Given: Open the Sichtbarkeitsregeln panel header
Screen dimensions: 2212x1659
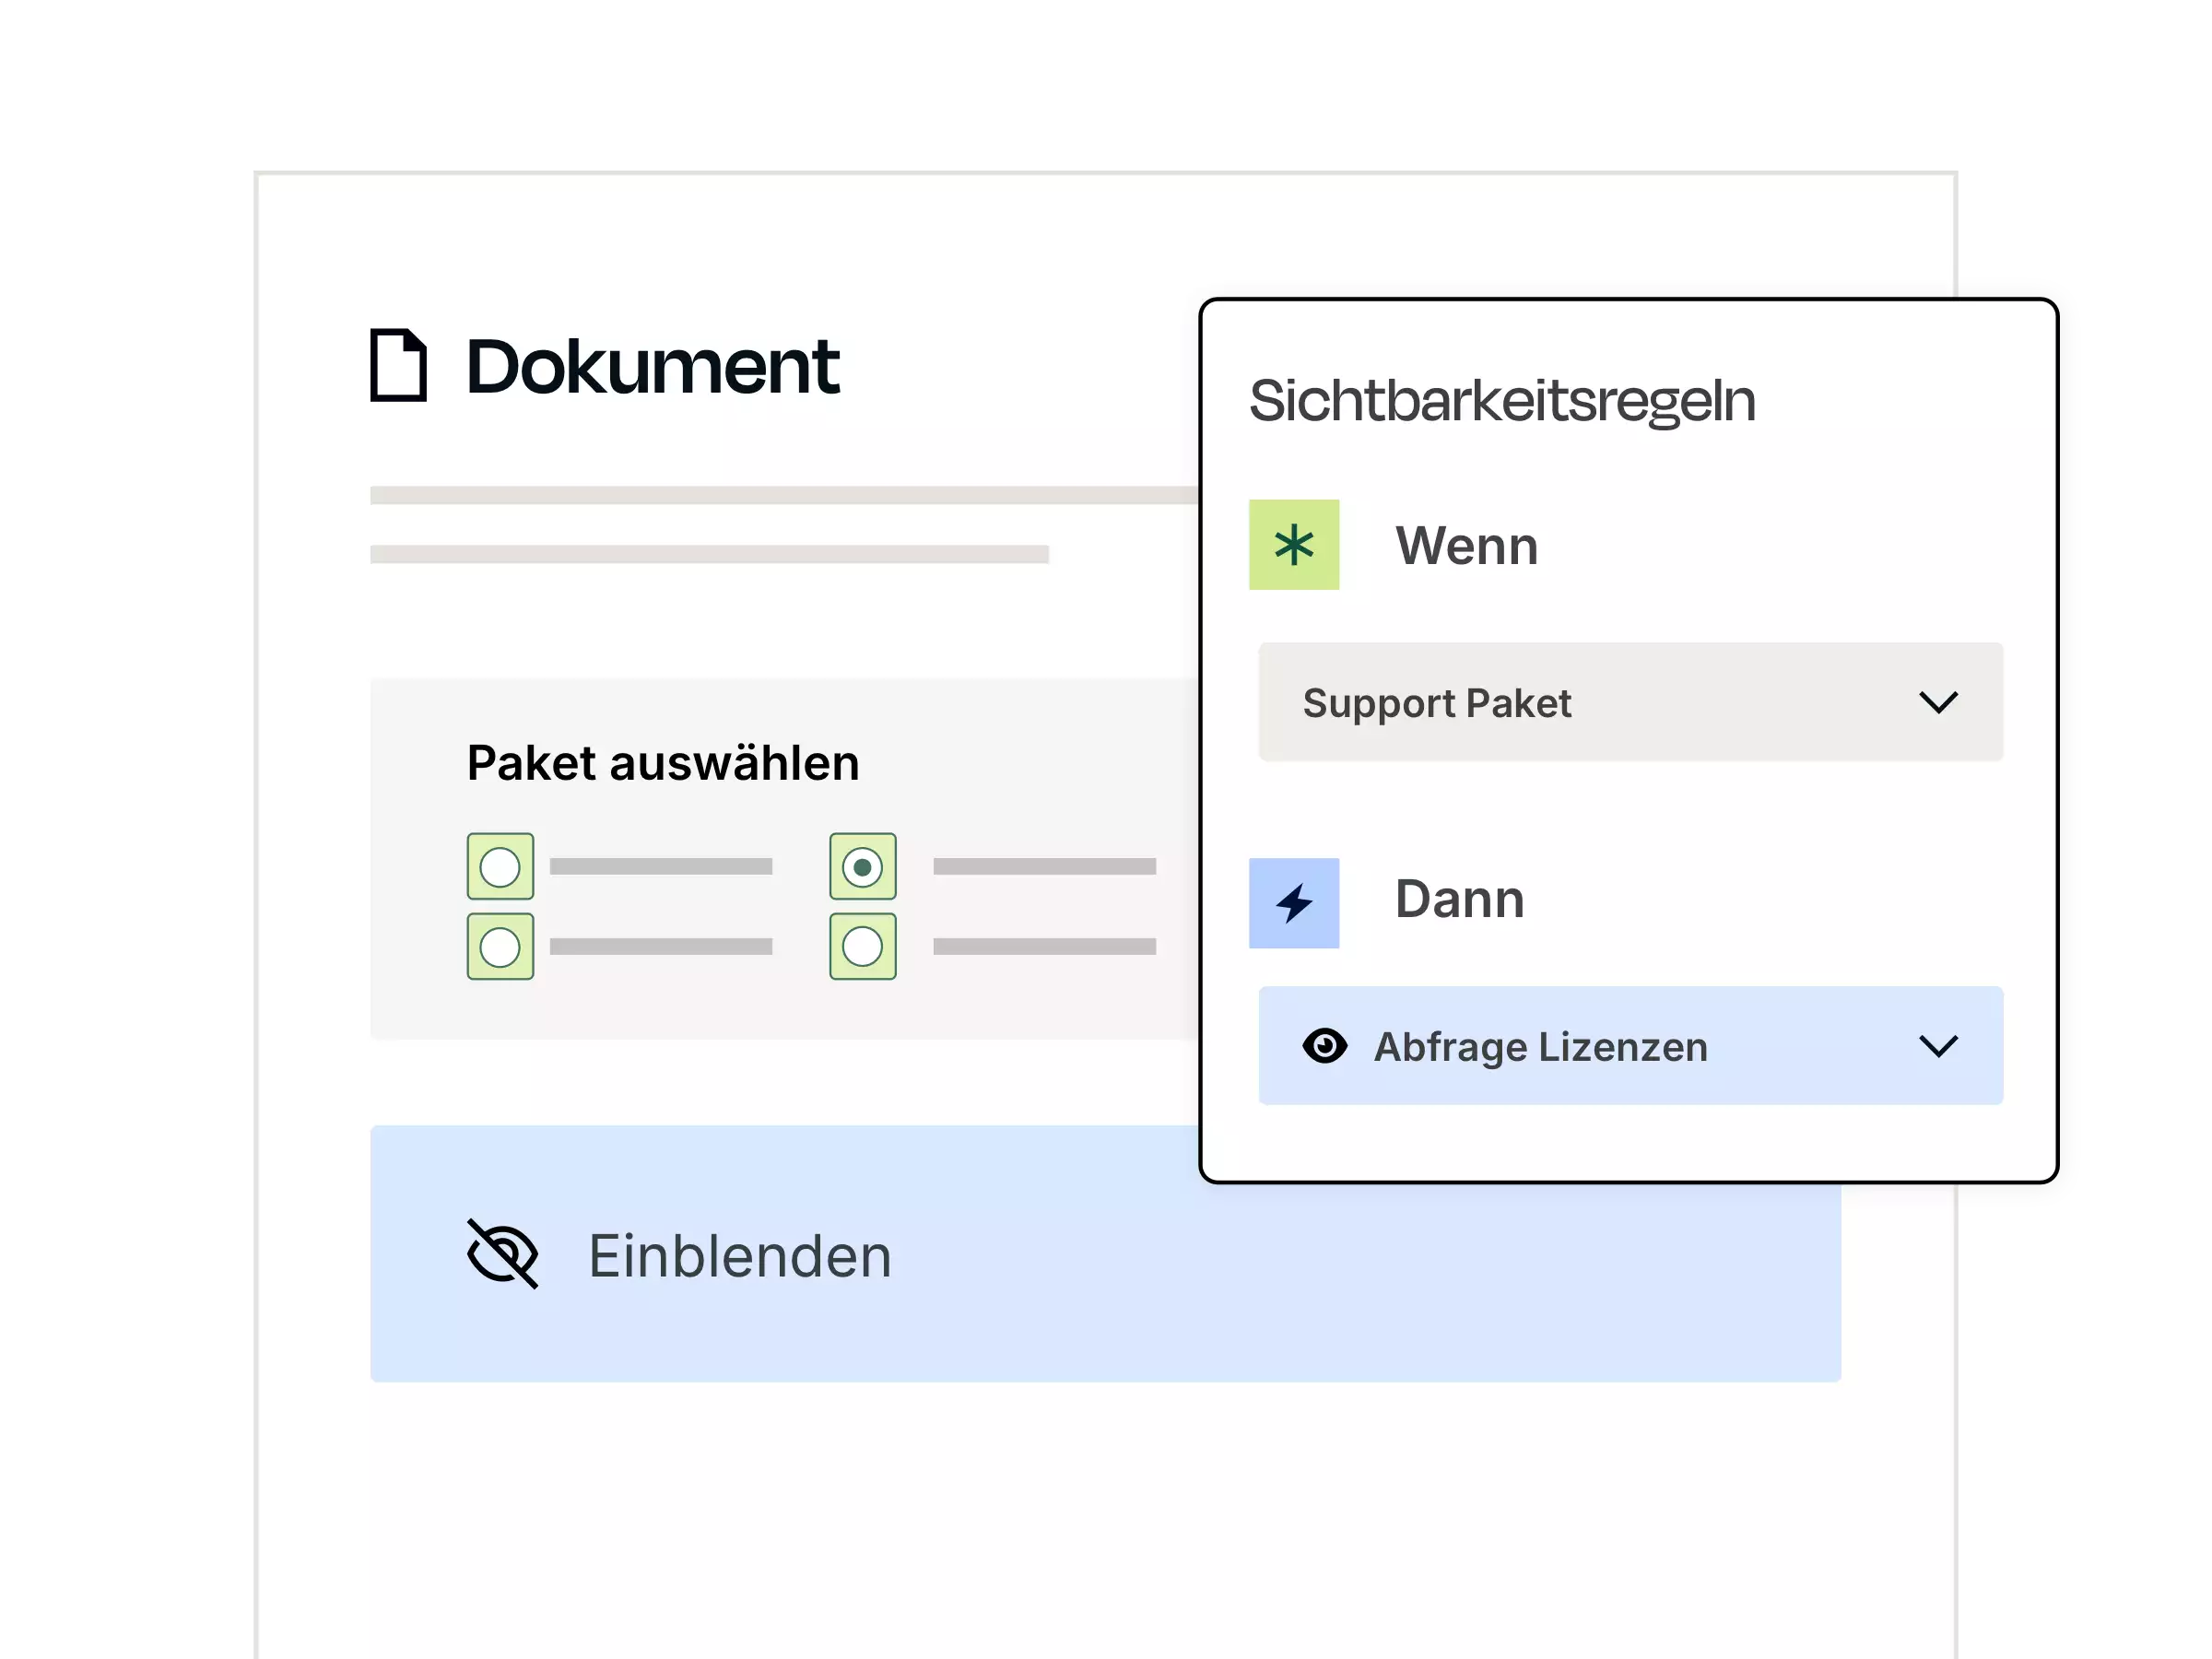Looking at the screenshot, I should [1502, 399].
